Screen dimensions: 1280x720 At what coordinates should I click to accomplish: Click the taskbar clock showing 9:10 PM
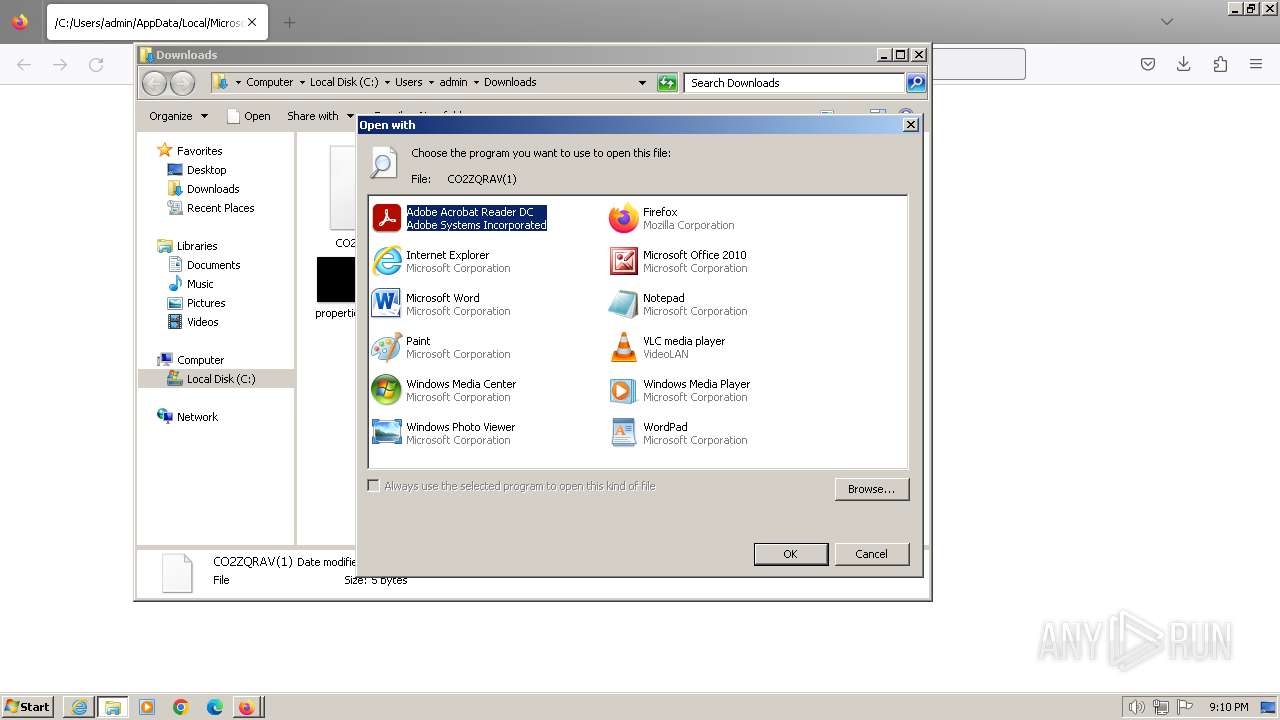[x=1228, y=707]
